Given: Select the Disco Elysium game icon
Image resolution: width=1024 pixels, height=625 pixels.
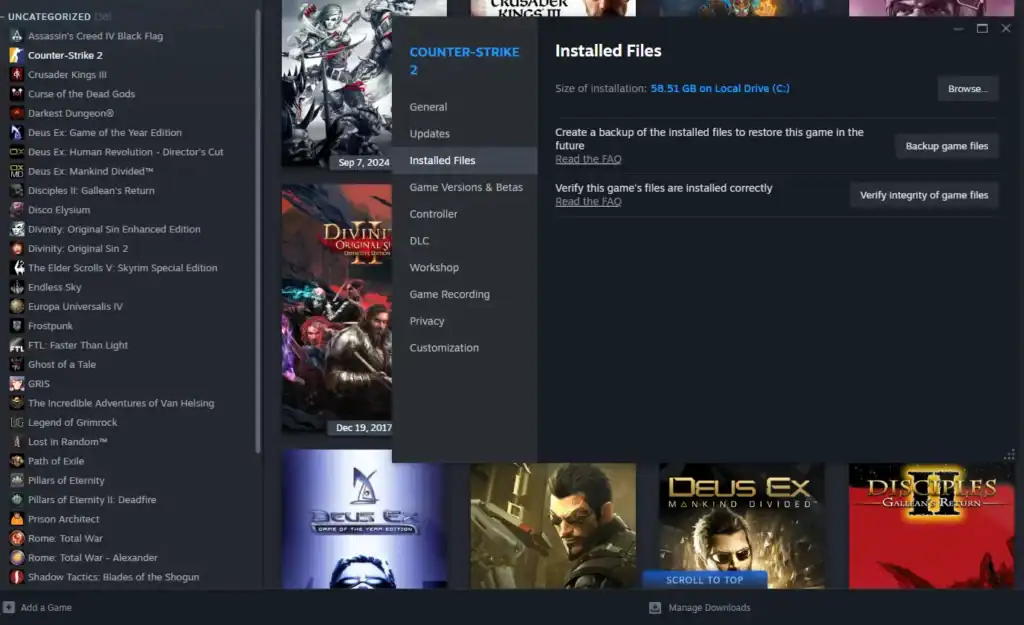Looking at the screenshot, I should click(x=15, y=208).
